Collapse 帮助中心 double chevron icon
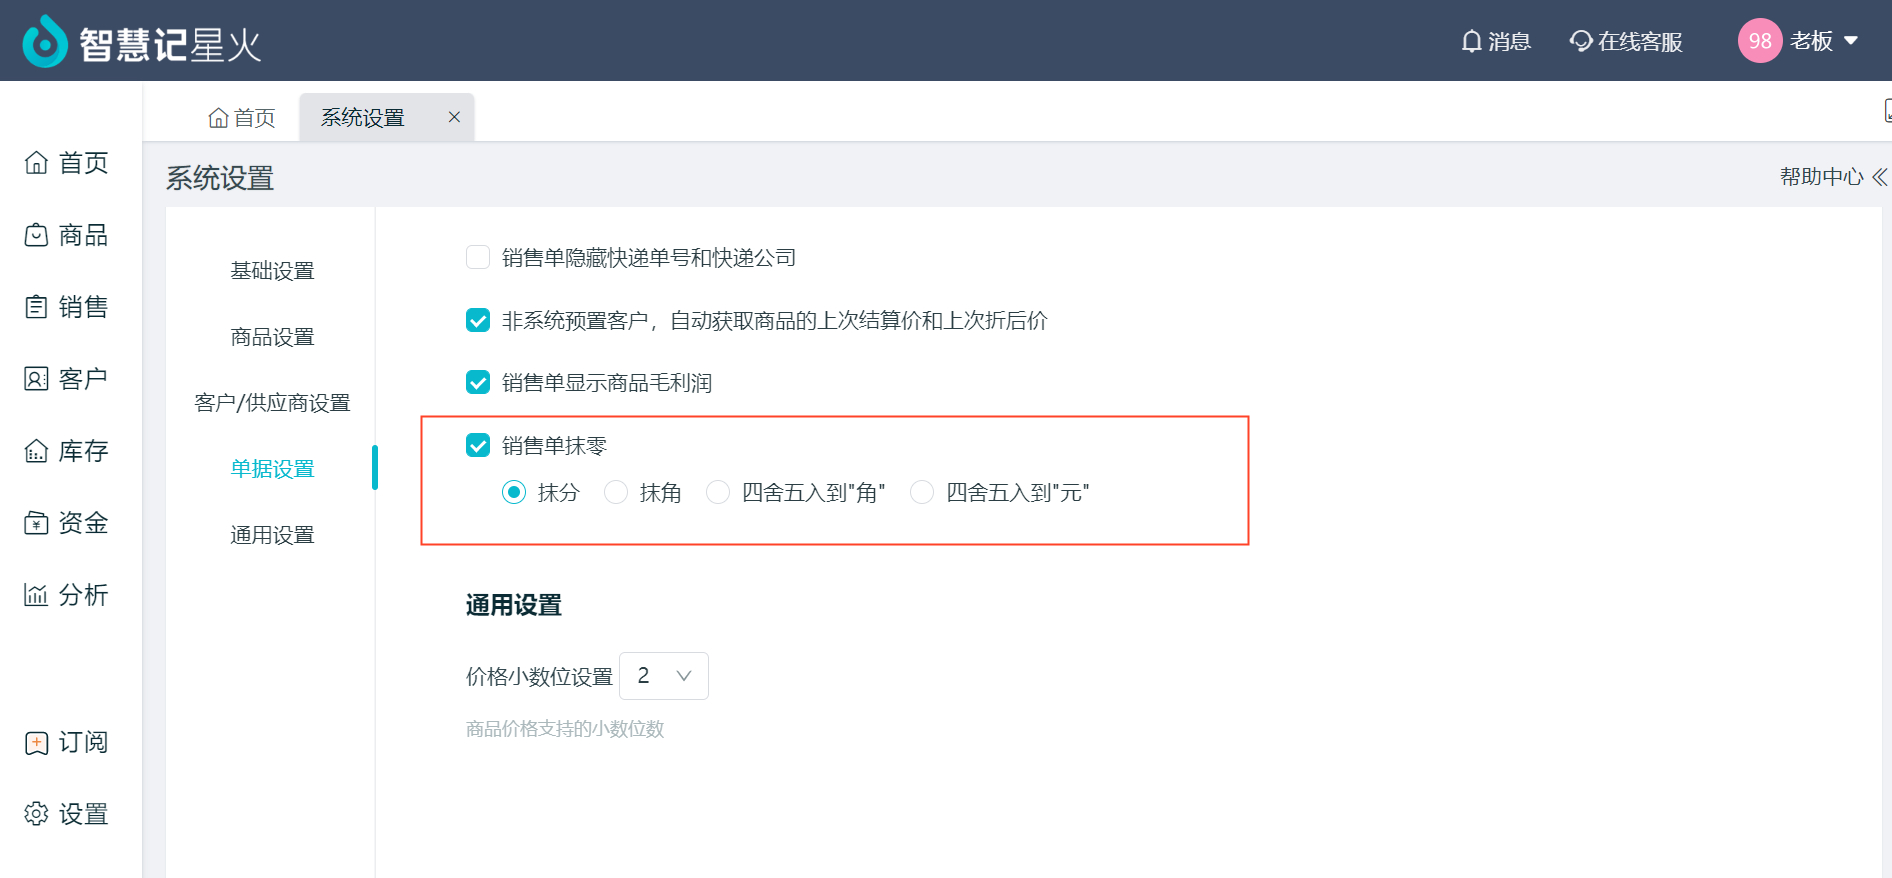1892x878 pixels. (x=1879, y=177)
